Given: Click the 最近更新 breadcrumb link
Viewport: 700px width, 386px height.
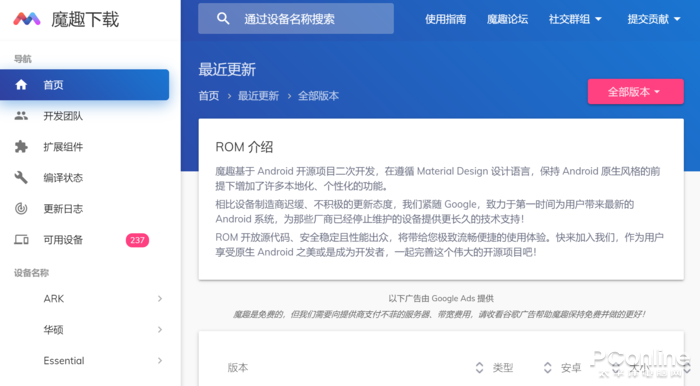Looking at the screenshot, I should click(258, 96).
